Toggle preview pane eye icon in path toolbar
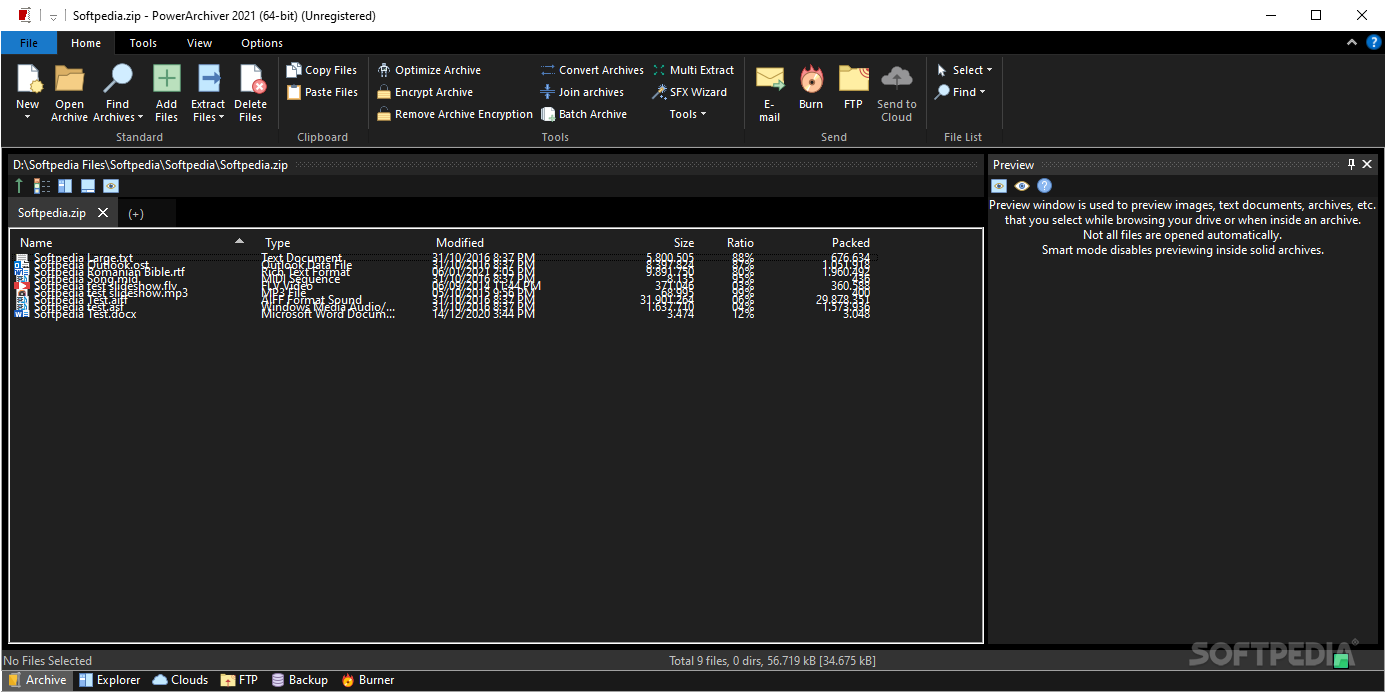The width and height of the screenshot is (1386, 693). point(111,186)
